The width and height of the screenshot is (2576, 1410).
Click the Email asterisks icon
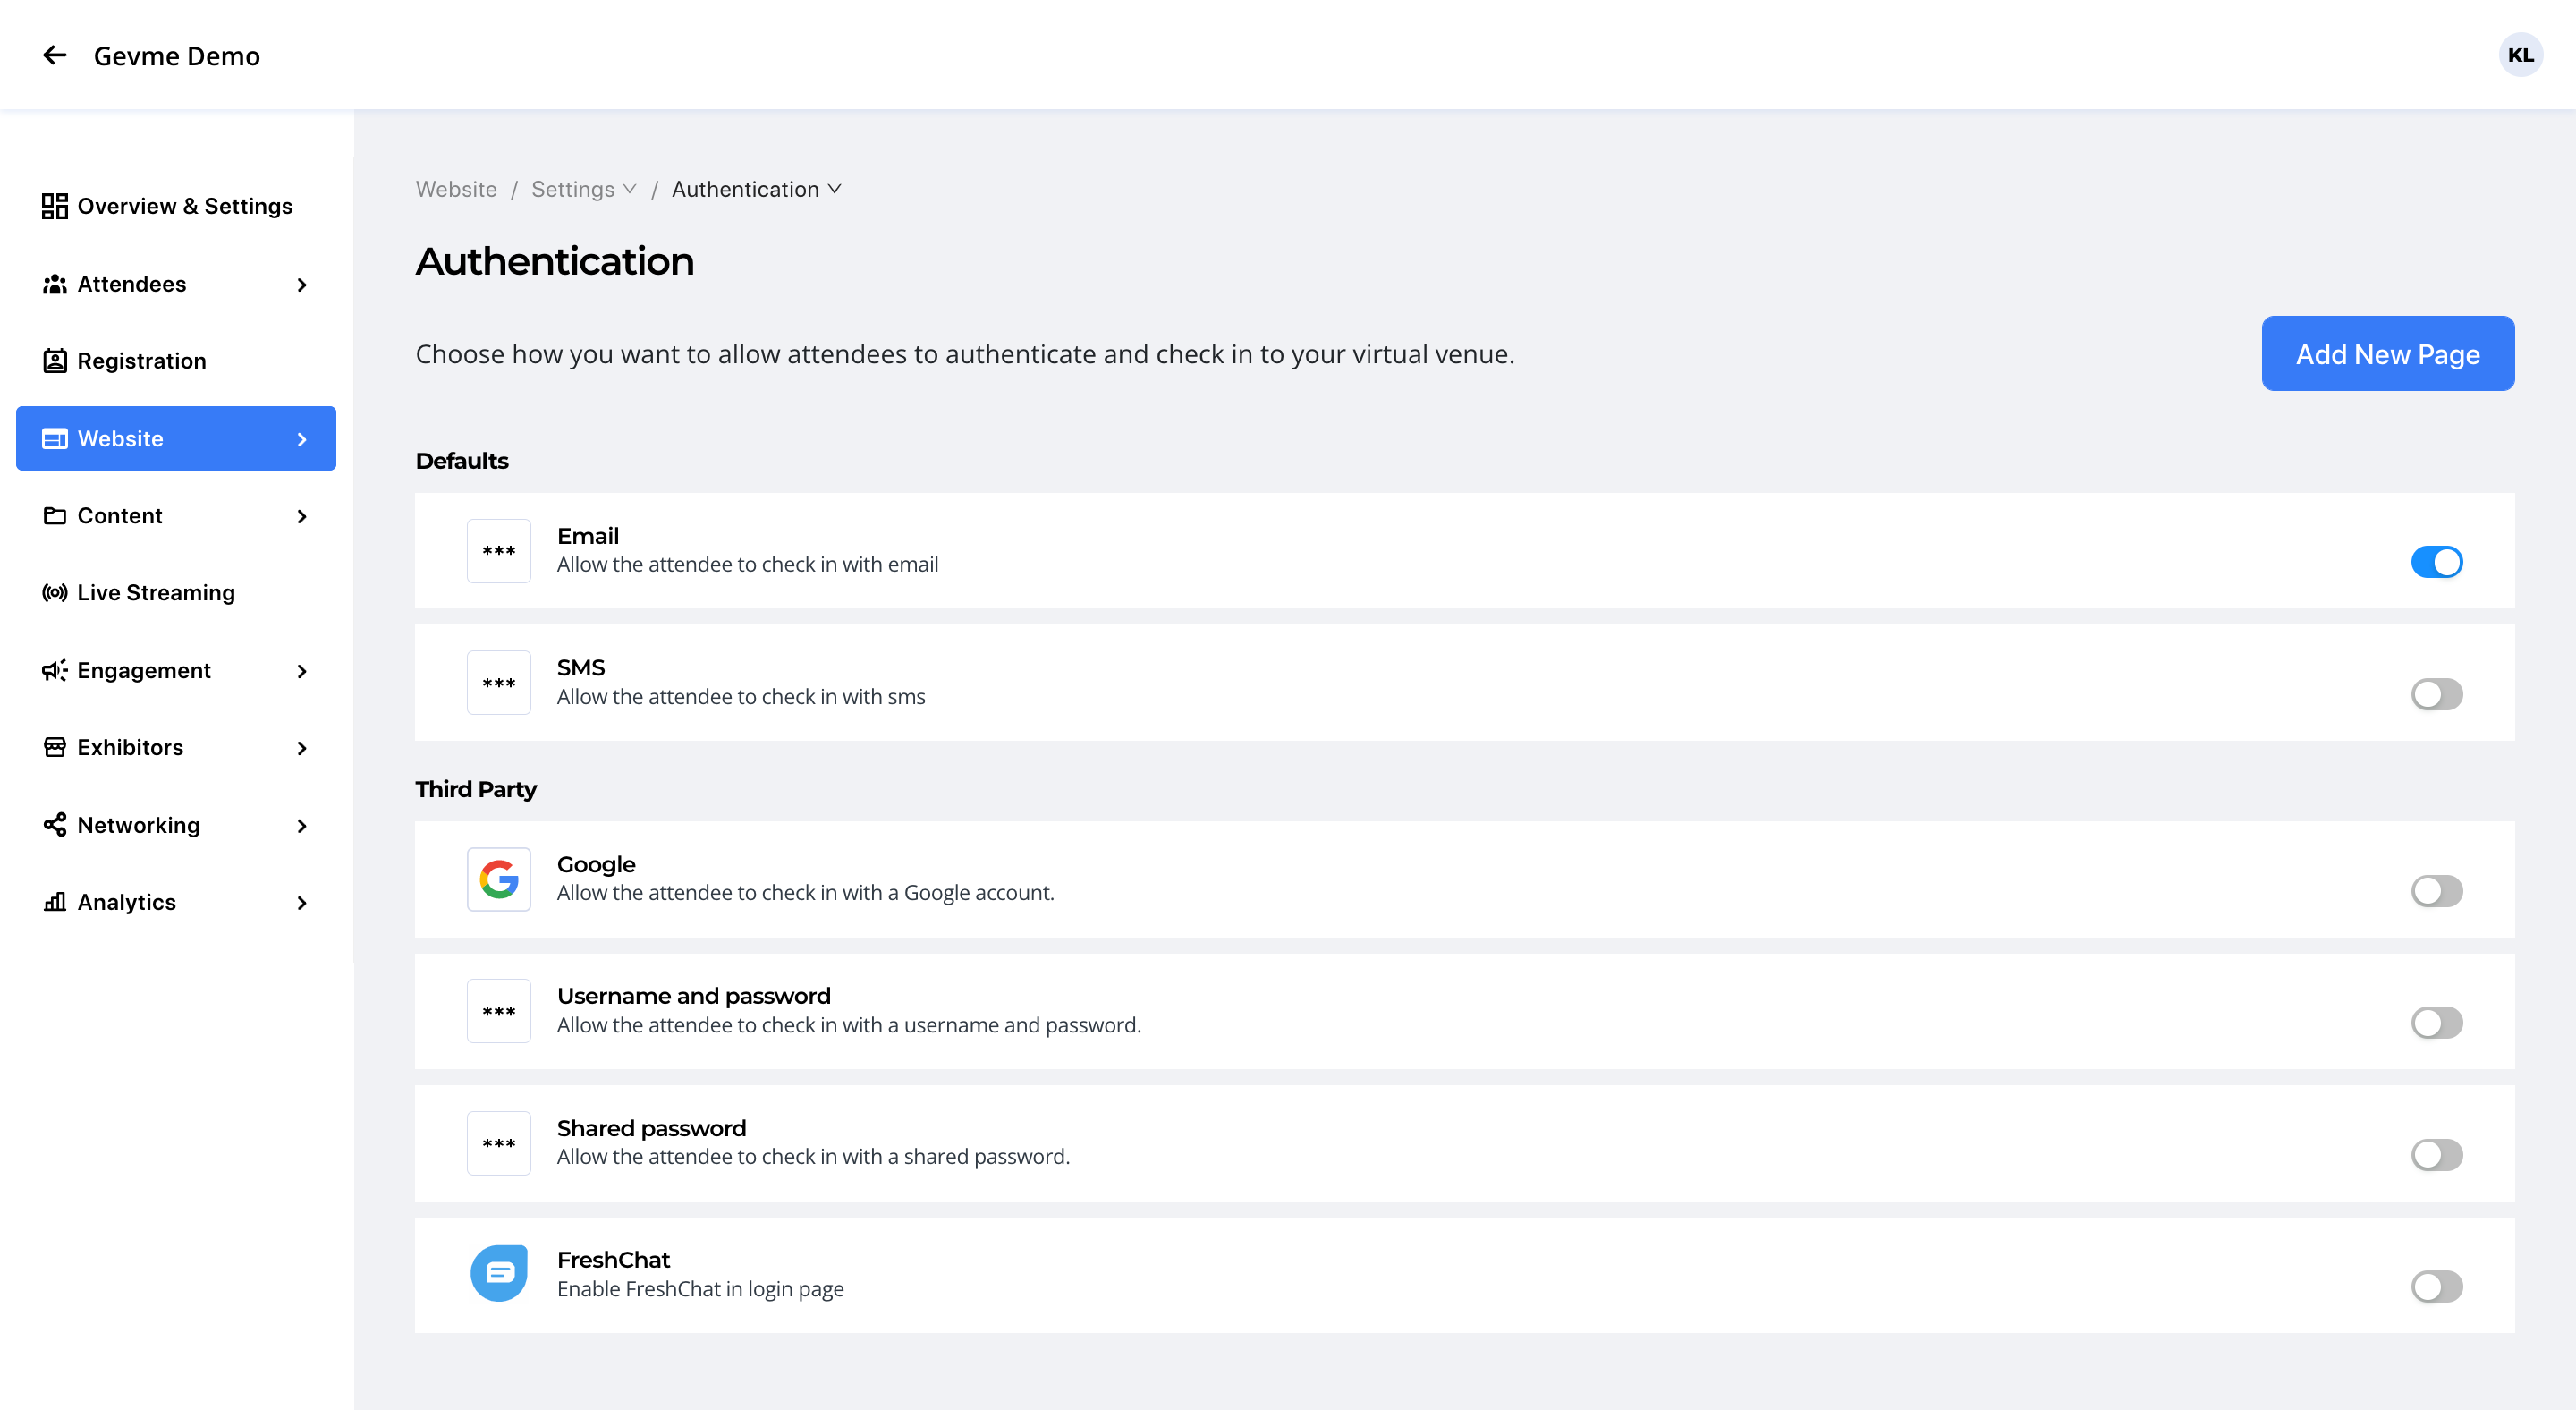(498, 550)
